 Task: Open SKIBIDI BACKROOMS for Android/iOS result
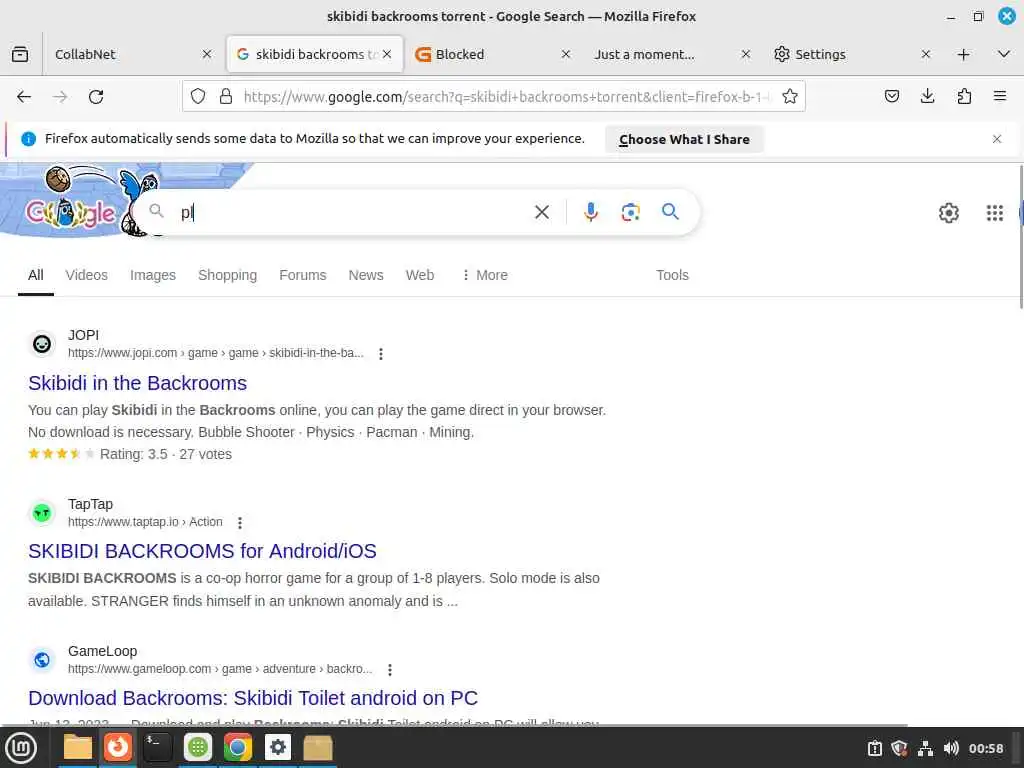[202, 551]
